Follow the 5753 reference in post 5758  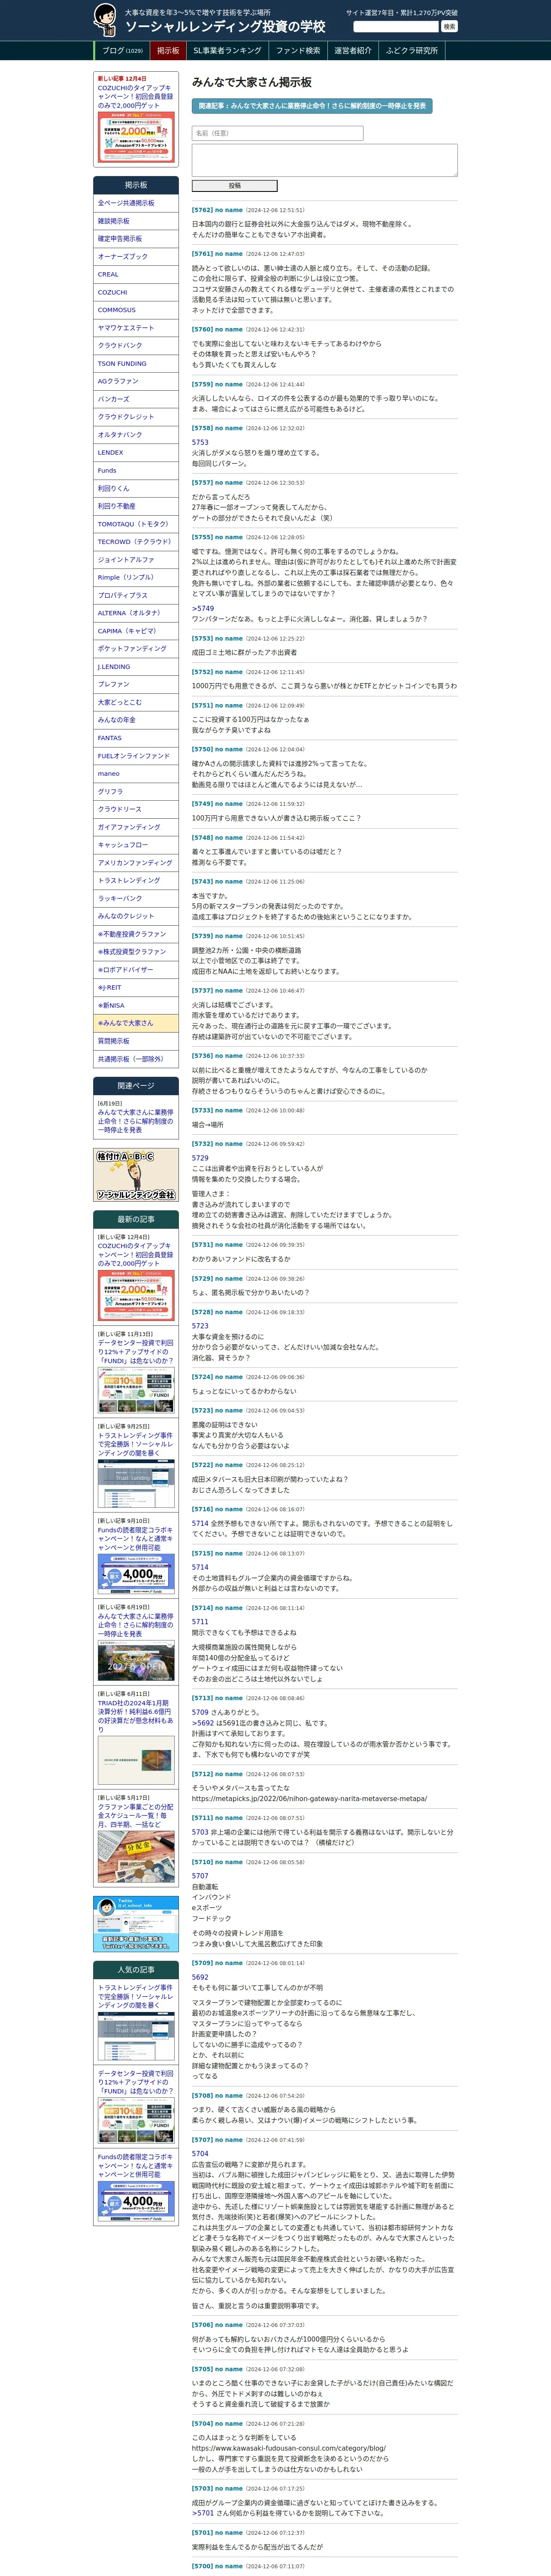point(200,442)
